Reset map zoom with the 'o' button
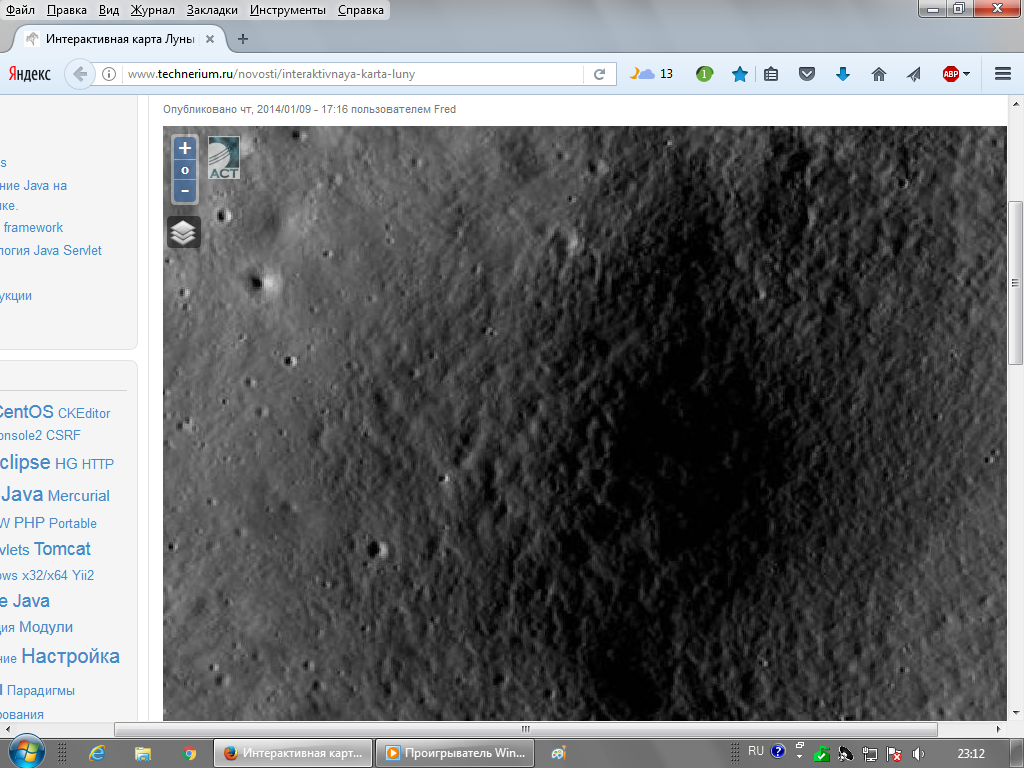Image resolution: width=1024 pixels, height=768 pixels. tap(185, 170)
